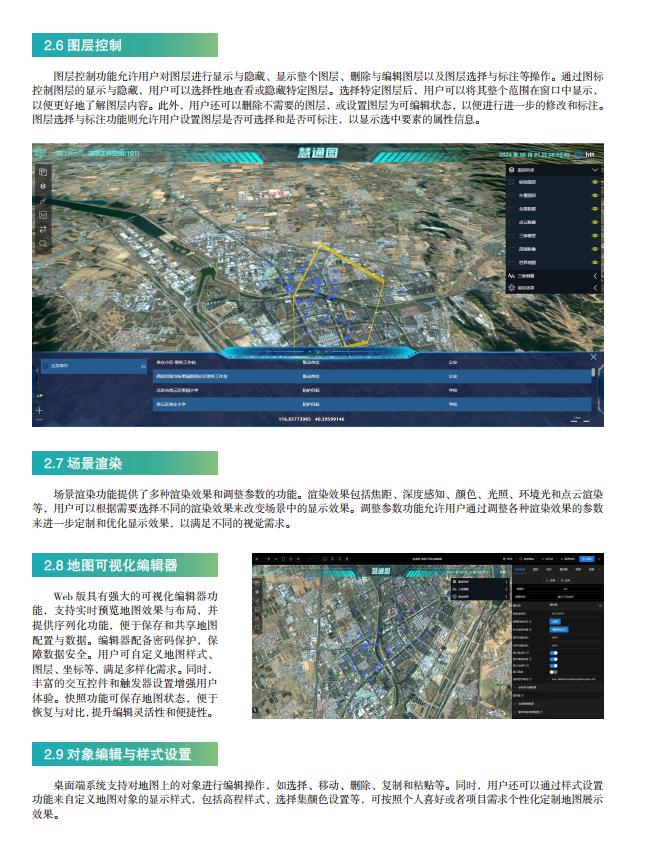Toggle the eye icon at left of bottom table panel
The image size is (655, 861).
[x=40, y=395]
